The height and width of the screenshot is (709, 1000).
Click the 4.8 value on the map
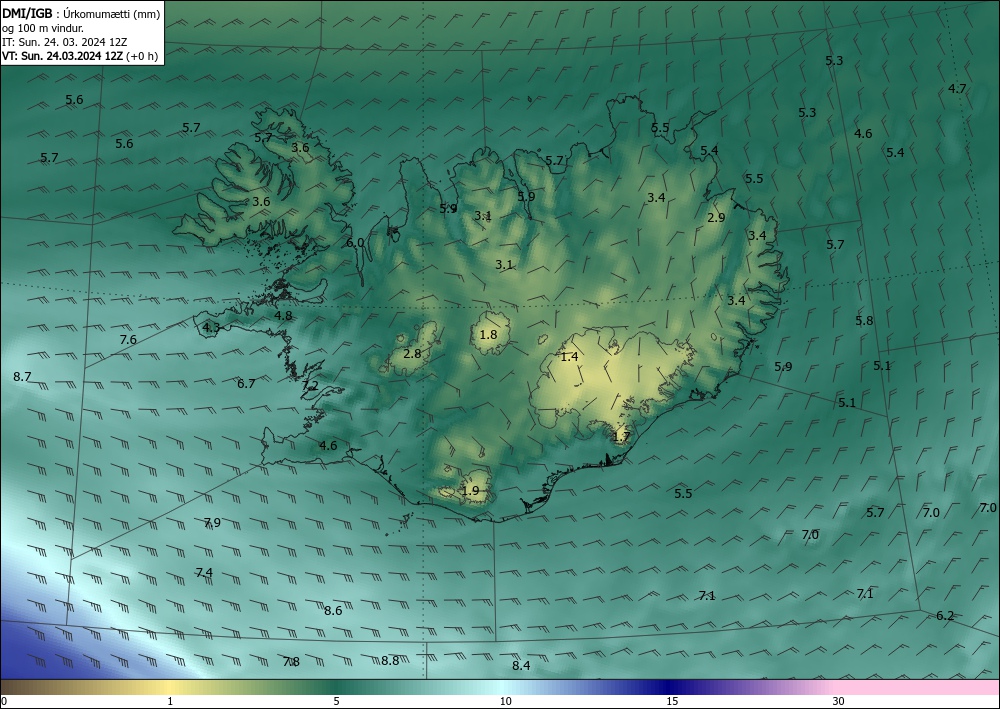[x=283, y=316]
